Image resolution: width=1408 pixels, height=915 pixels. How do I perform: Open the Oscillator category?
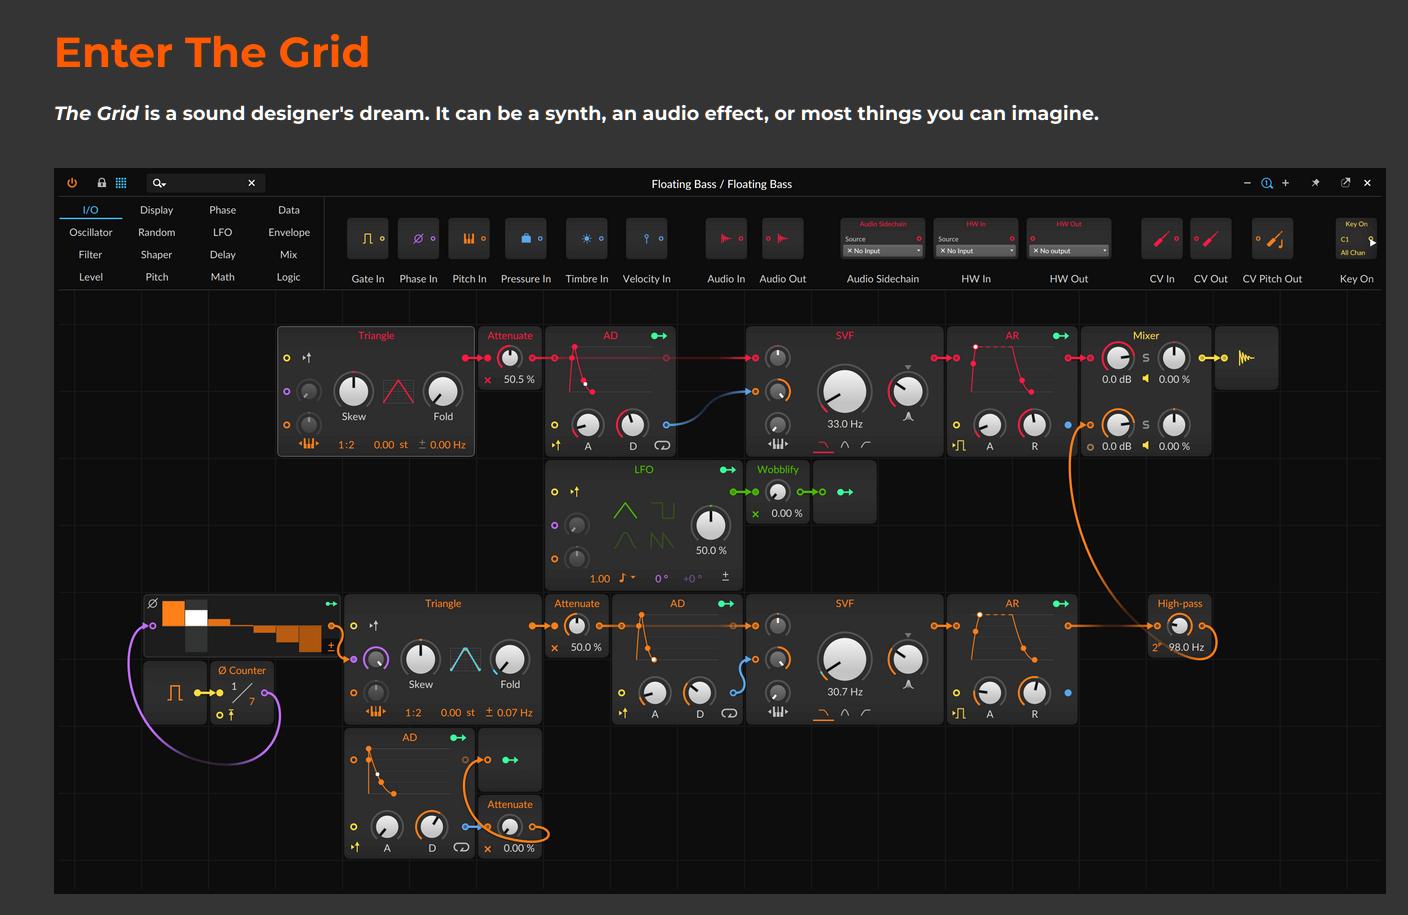pos(91,232)
